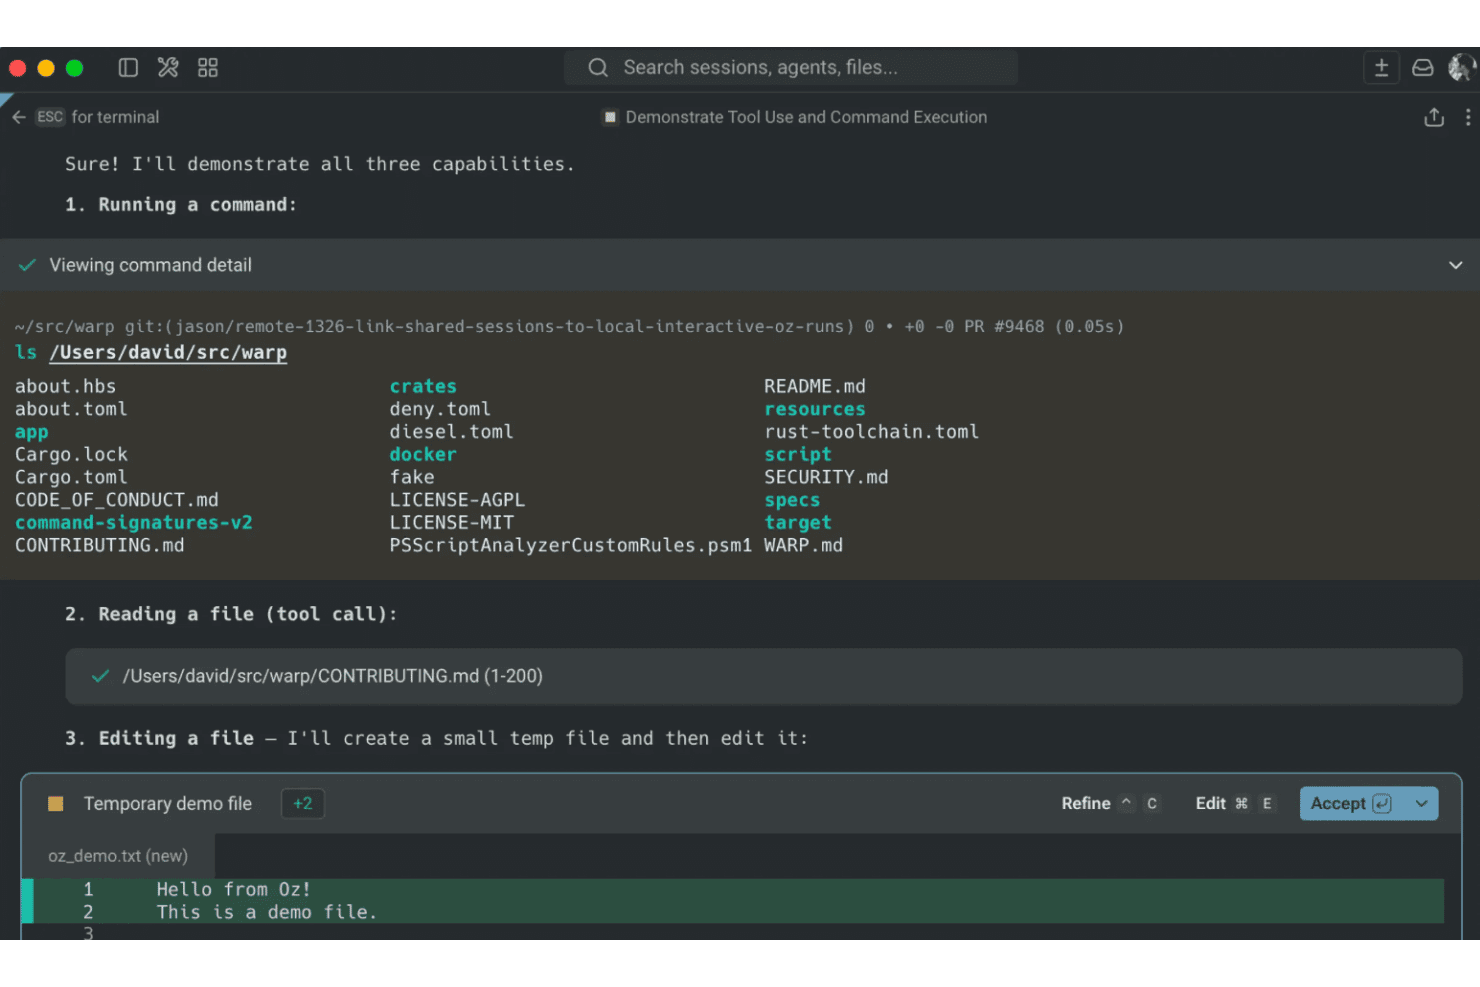Click the 'Hello from Oz!' diff line

(234, 890)
